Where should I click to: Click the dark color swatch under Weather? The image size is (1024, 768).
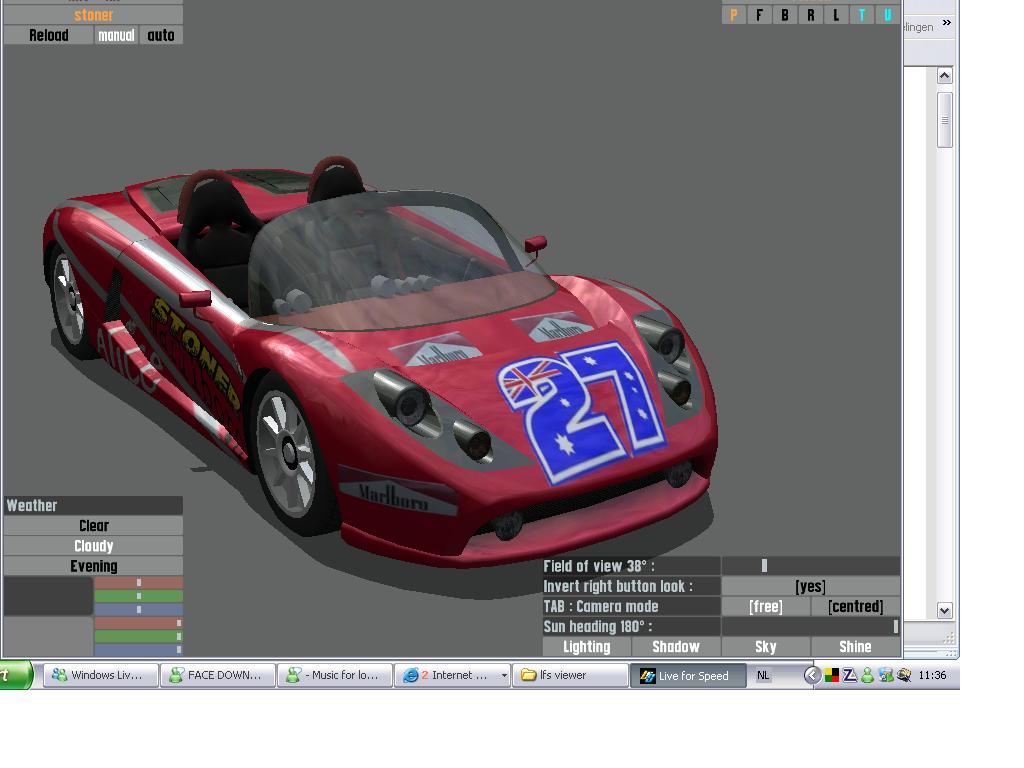pos(48,596)
